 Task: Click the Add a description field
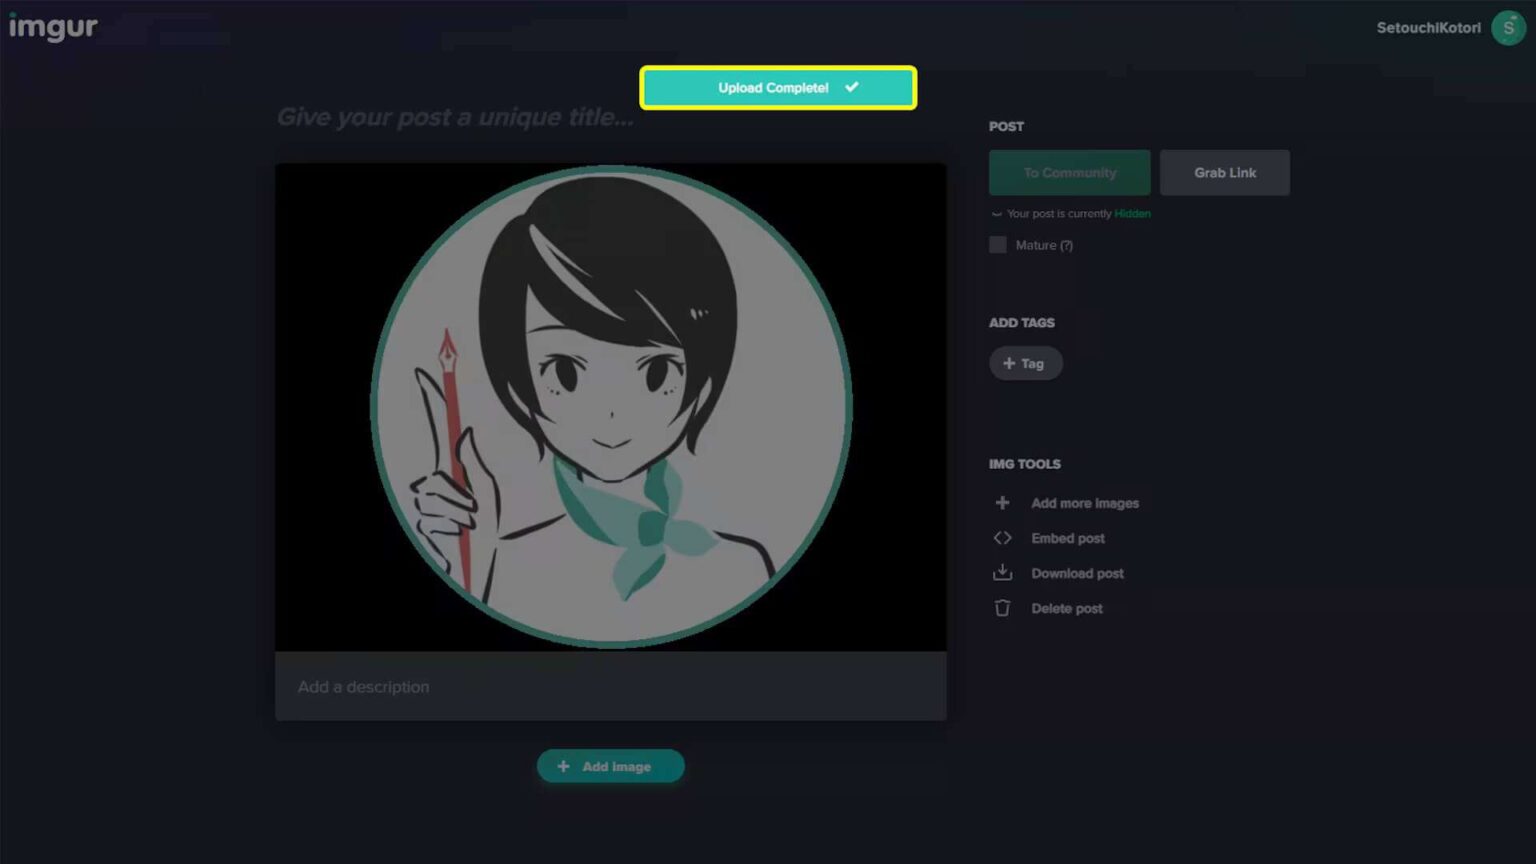pyautogui.click(x=610, y=687)
